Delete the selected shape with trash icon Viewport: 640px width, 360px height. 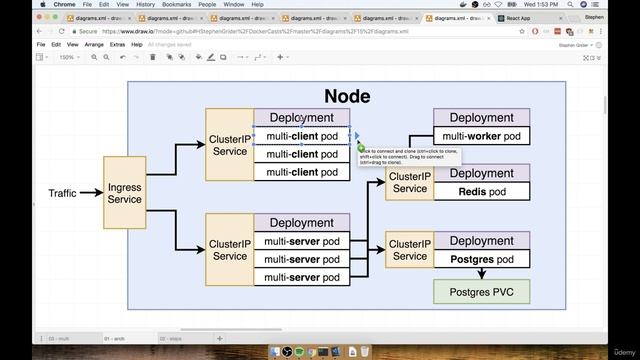click(153, 58)
